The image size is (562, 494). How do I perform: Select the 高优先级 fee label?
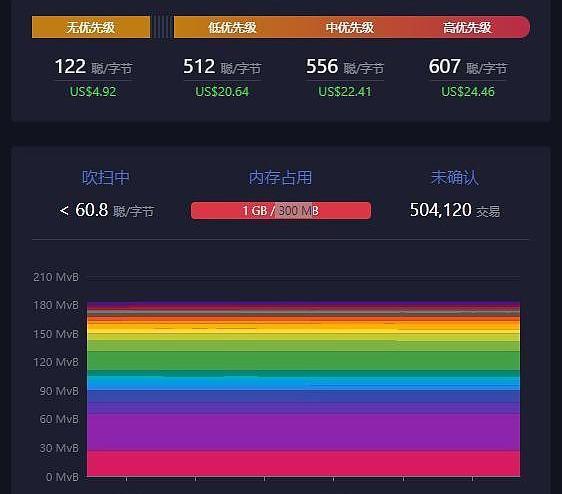tap(467, 27)
